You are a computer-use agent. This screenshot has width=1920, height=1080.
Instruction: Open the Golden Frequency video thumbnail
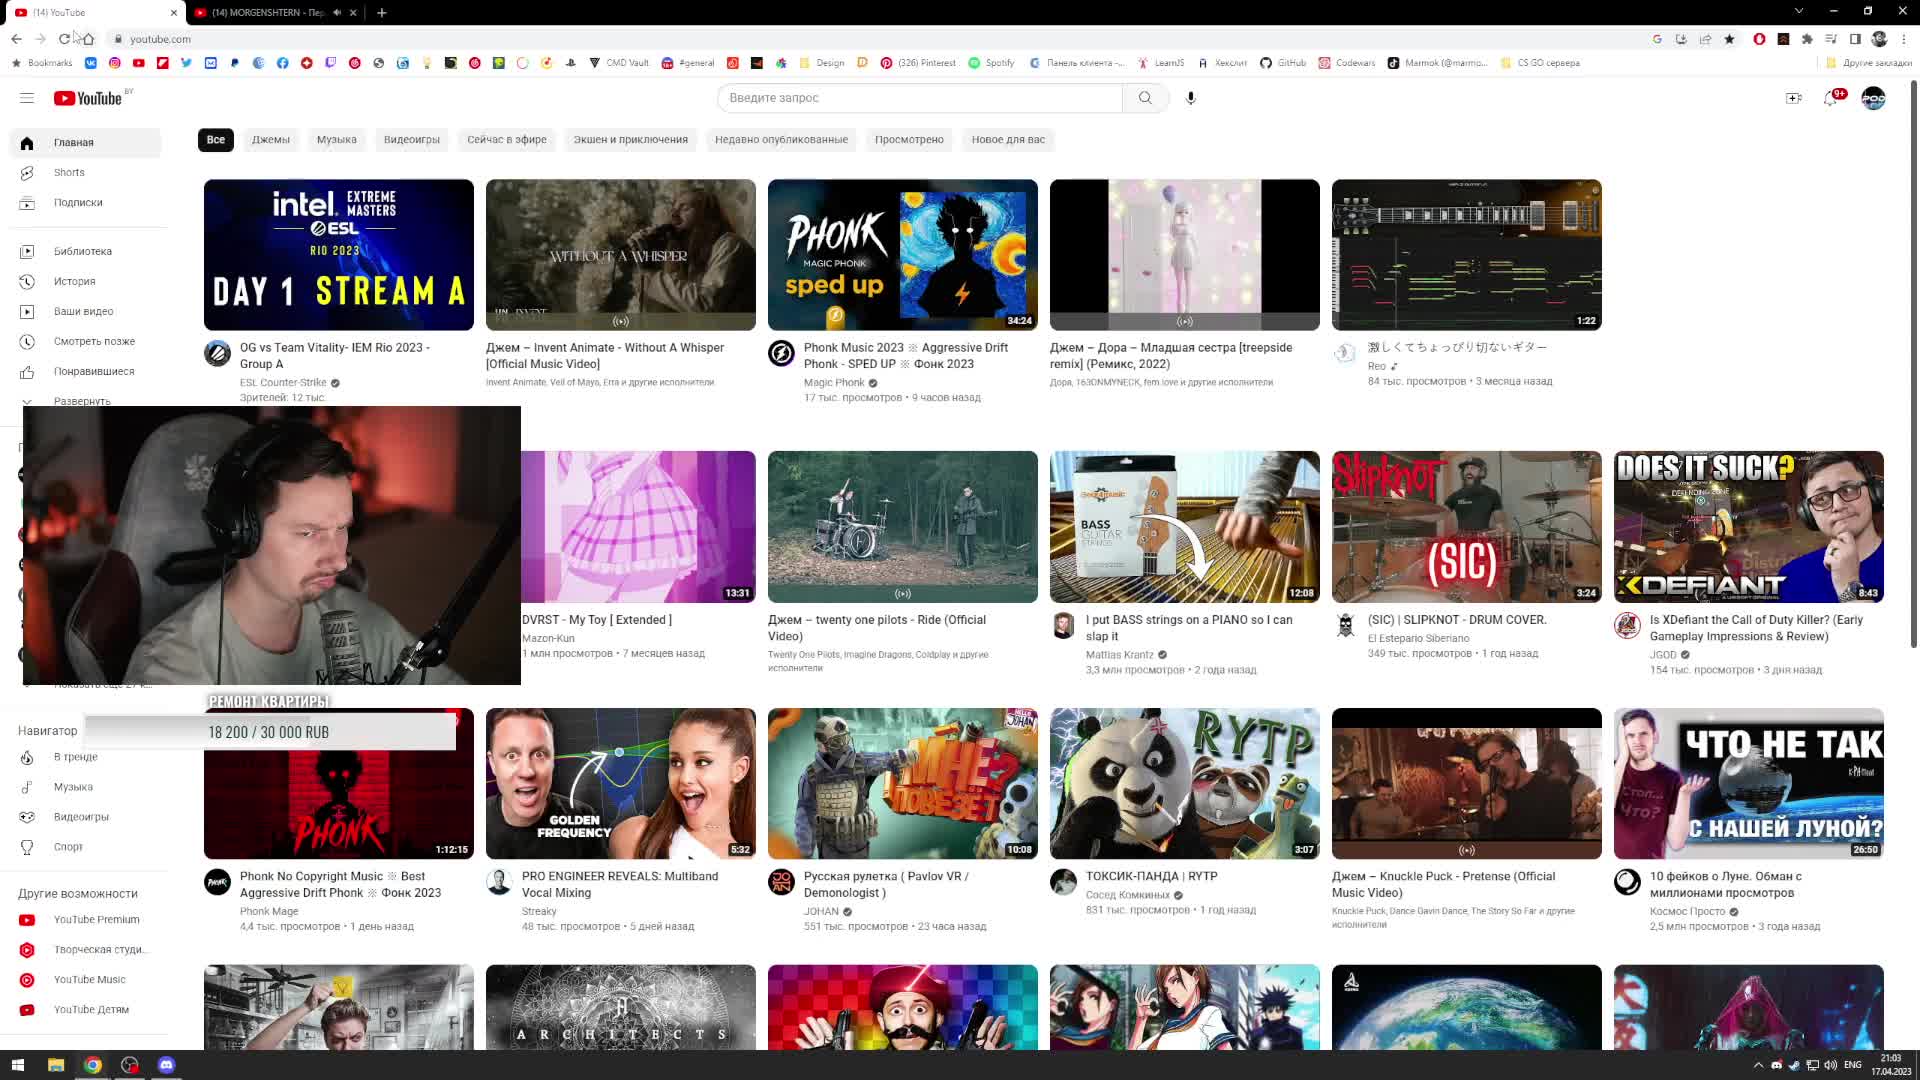[621, 784]
